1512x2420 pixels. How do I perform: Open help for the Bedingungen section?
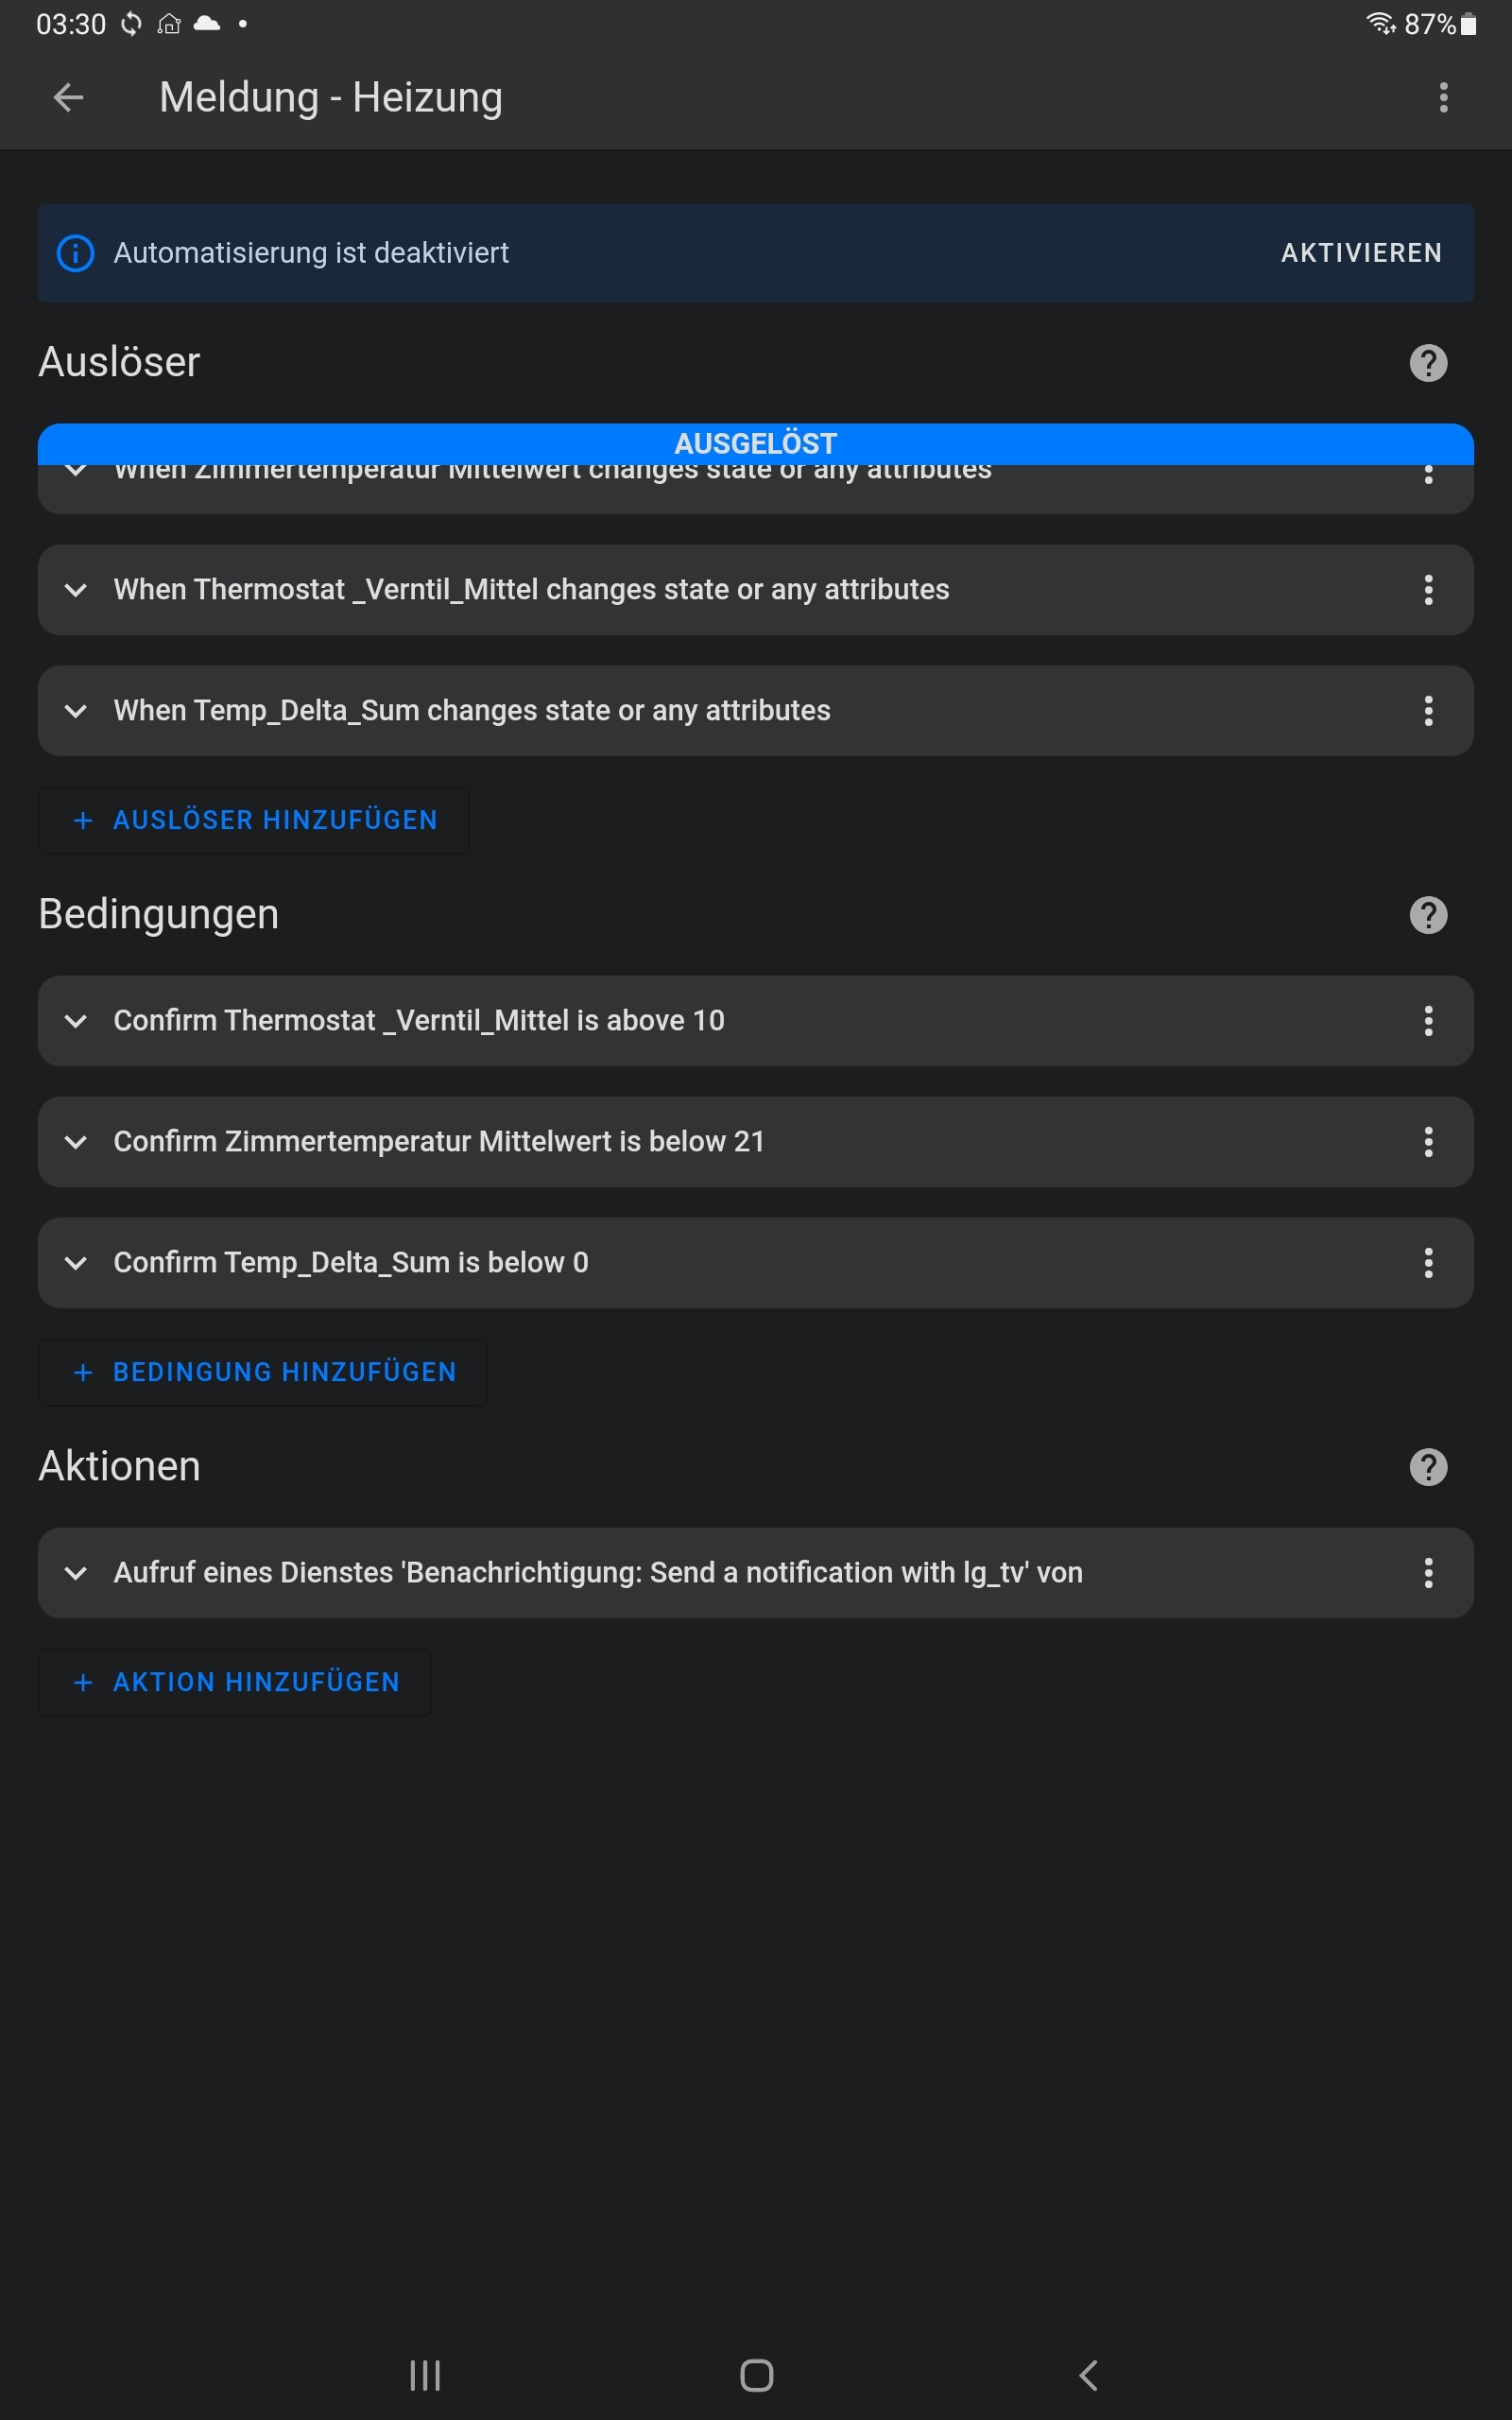(1428, 915)
